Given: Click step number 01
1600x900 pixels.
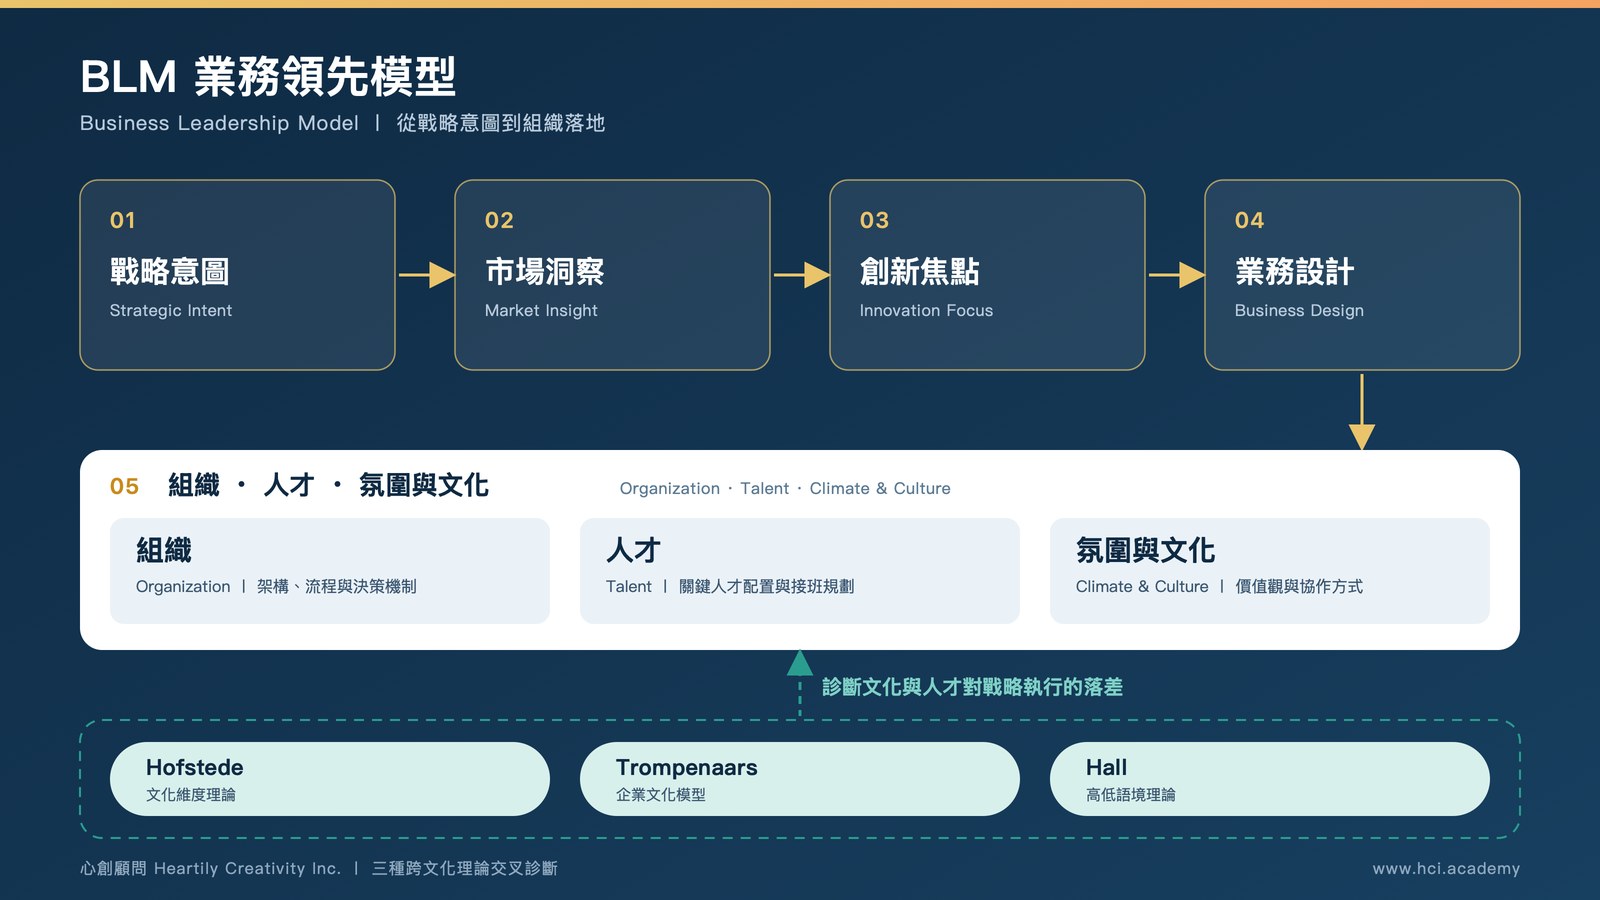Looking at the screenshot, I should [123, 220].
